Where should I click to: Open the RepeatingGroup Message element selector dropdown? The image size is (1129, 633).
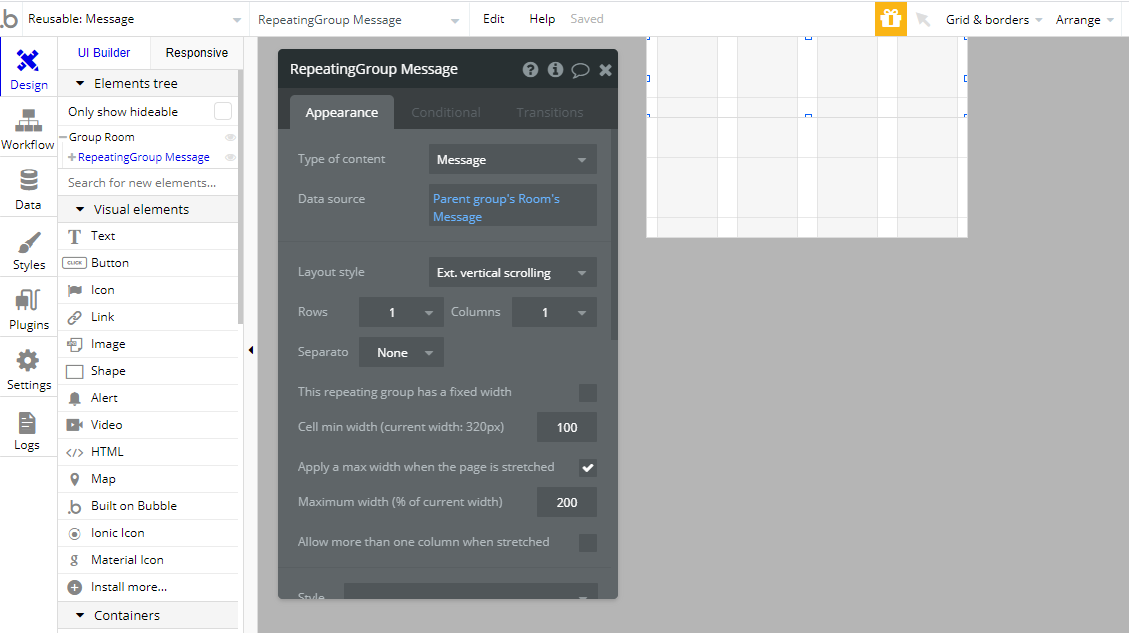point(359,20)
